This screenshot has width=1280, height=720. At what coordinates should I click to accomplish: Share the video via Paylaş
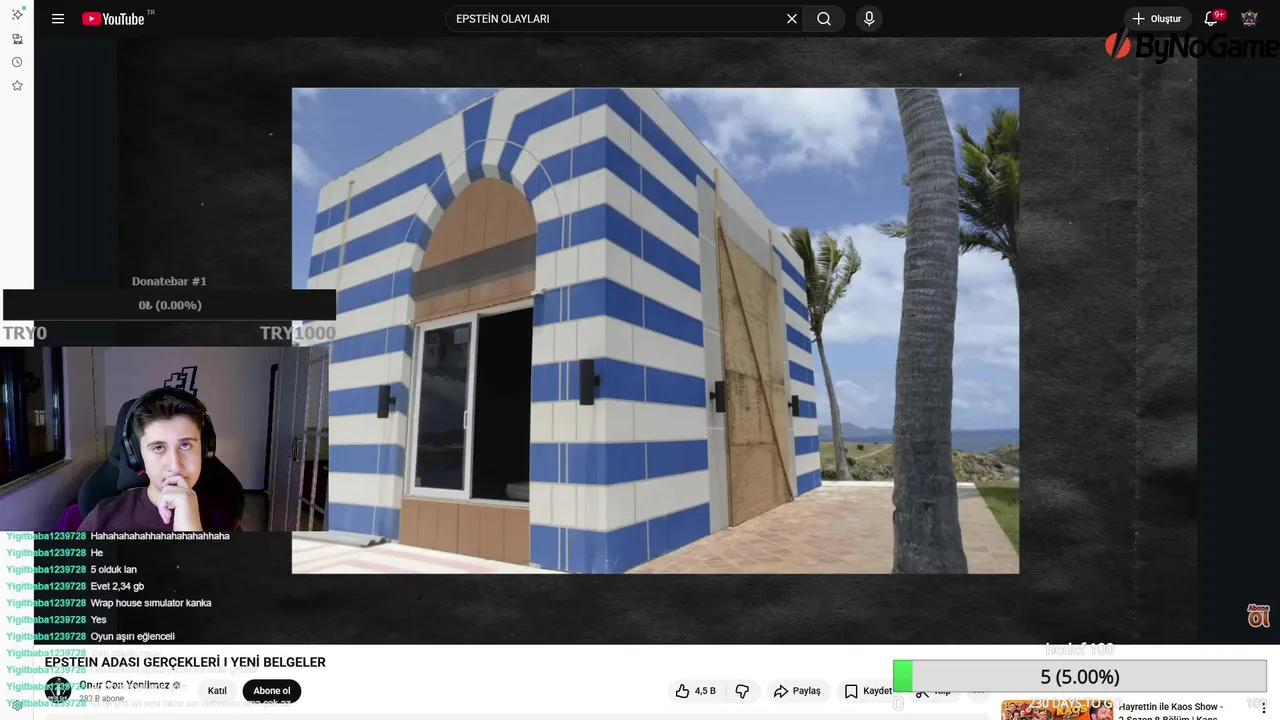tap(797, 691)
